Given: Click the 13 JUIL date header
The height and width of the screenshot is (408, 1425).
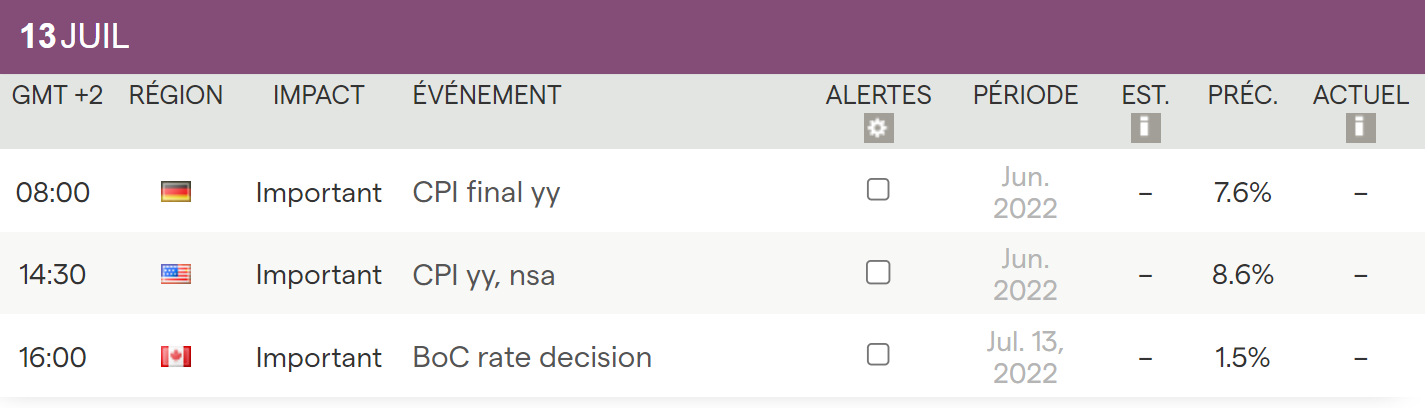Looking at the screenshot, I should [75, 37].
